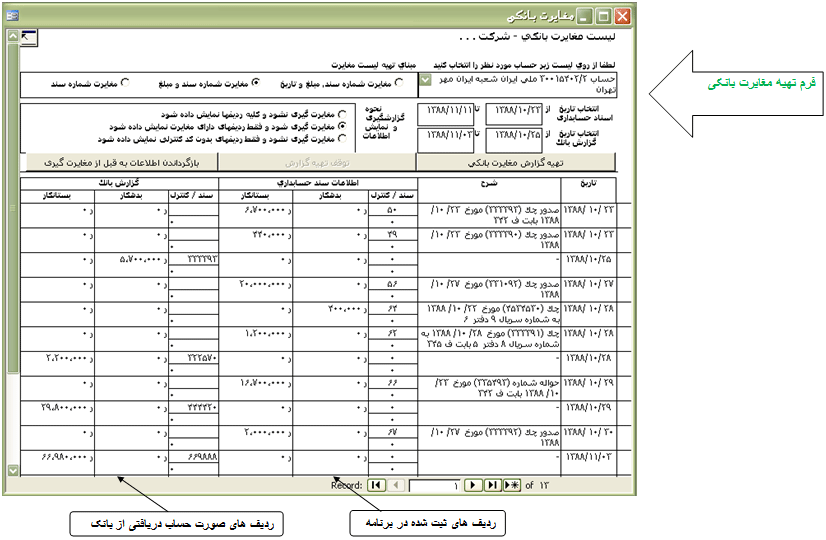The width and height of the screenshot is (826, 540).
Task: Select the مغایرت شماره سند، مبلغ و تاریخ radio option
Action: 399,83
